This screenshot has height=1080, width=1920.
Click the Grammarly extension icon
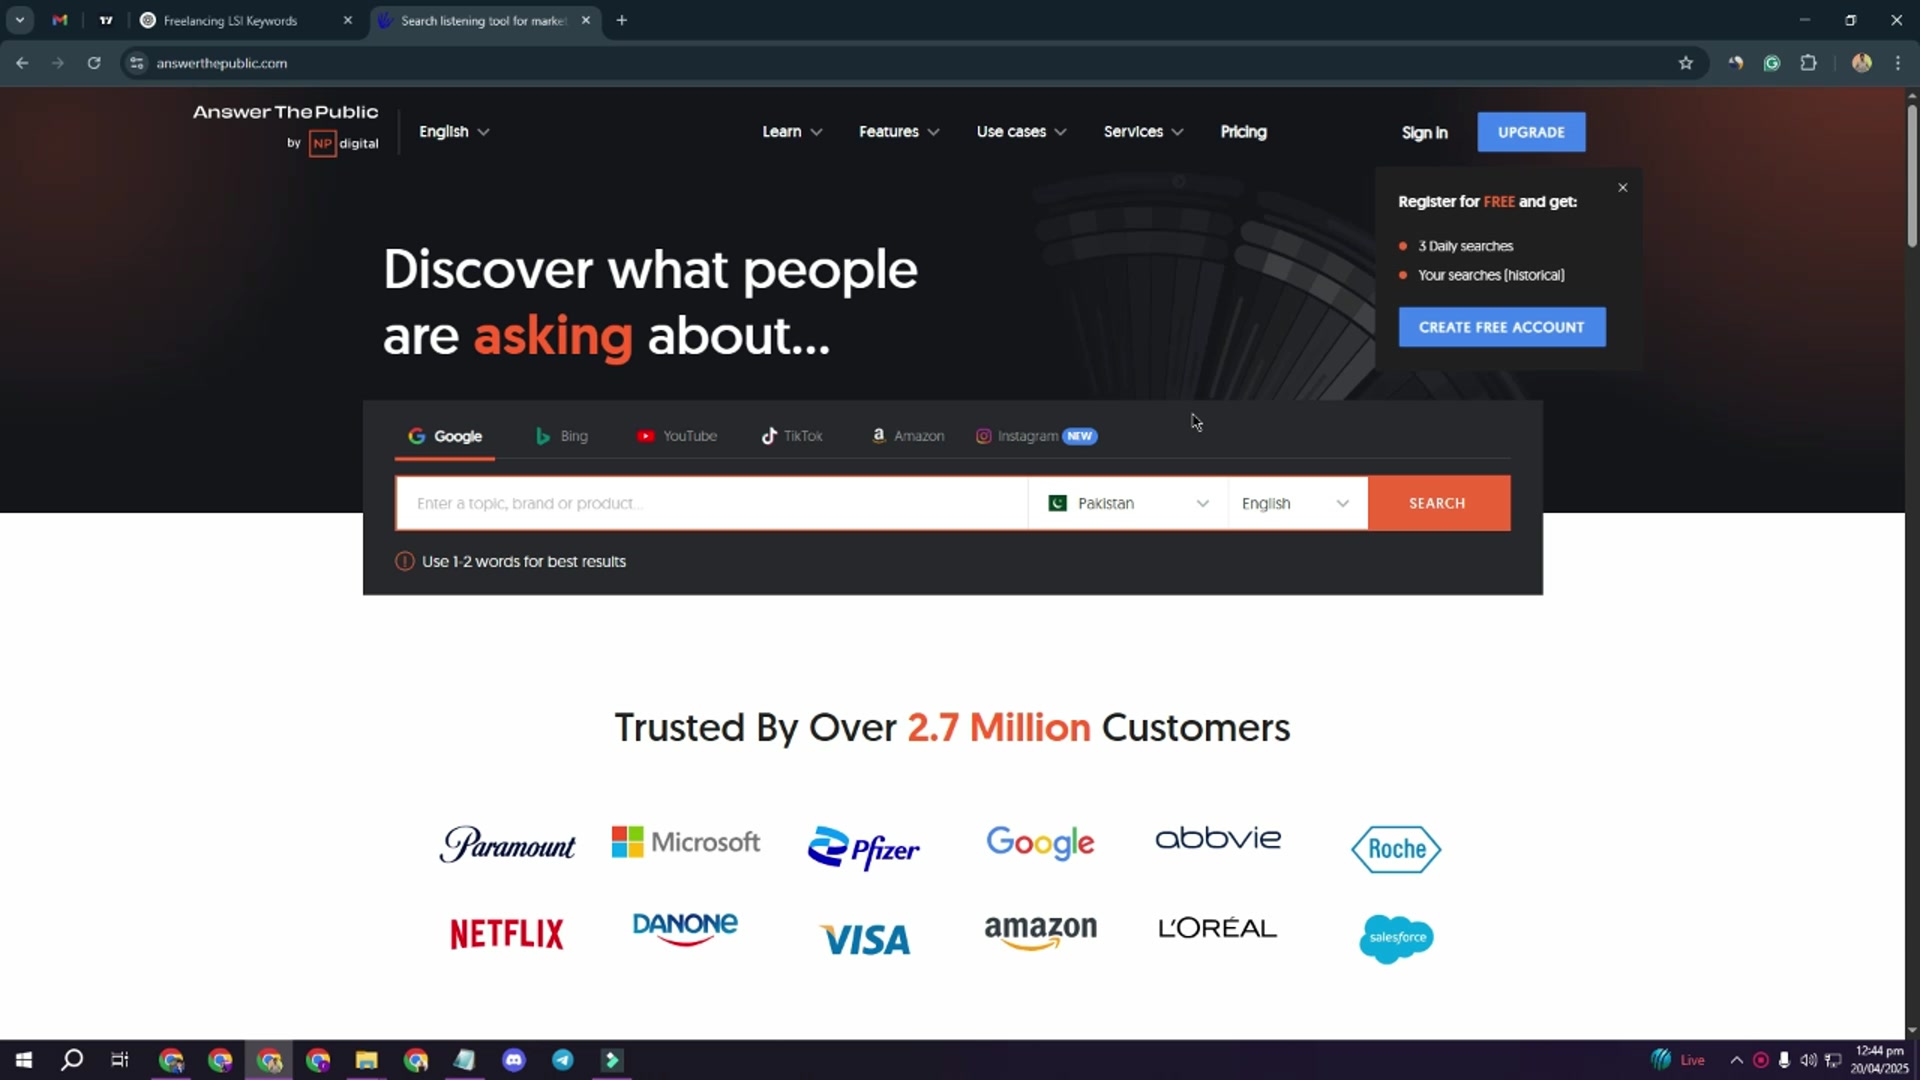1771,63
